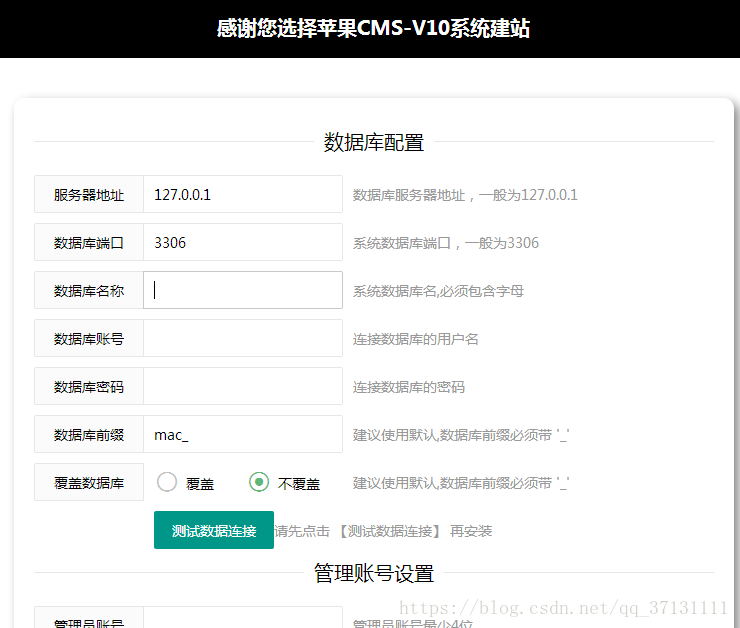Viewport: 740px width, 628px height.
Task: Click the 管理账号设置 section heading
Action: pos(373,573)
